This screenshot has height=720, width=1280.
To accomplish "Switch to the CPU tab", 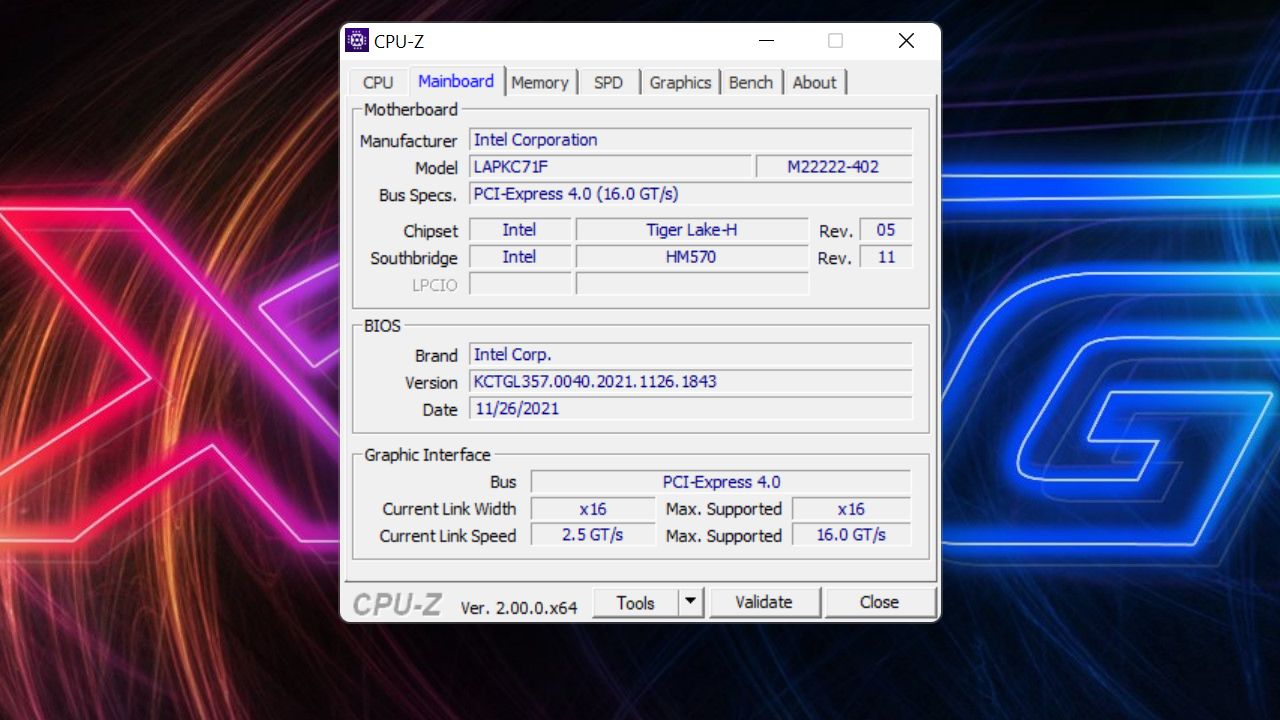I will click(378, 83).
